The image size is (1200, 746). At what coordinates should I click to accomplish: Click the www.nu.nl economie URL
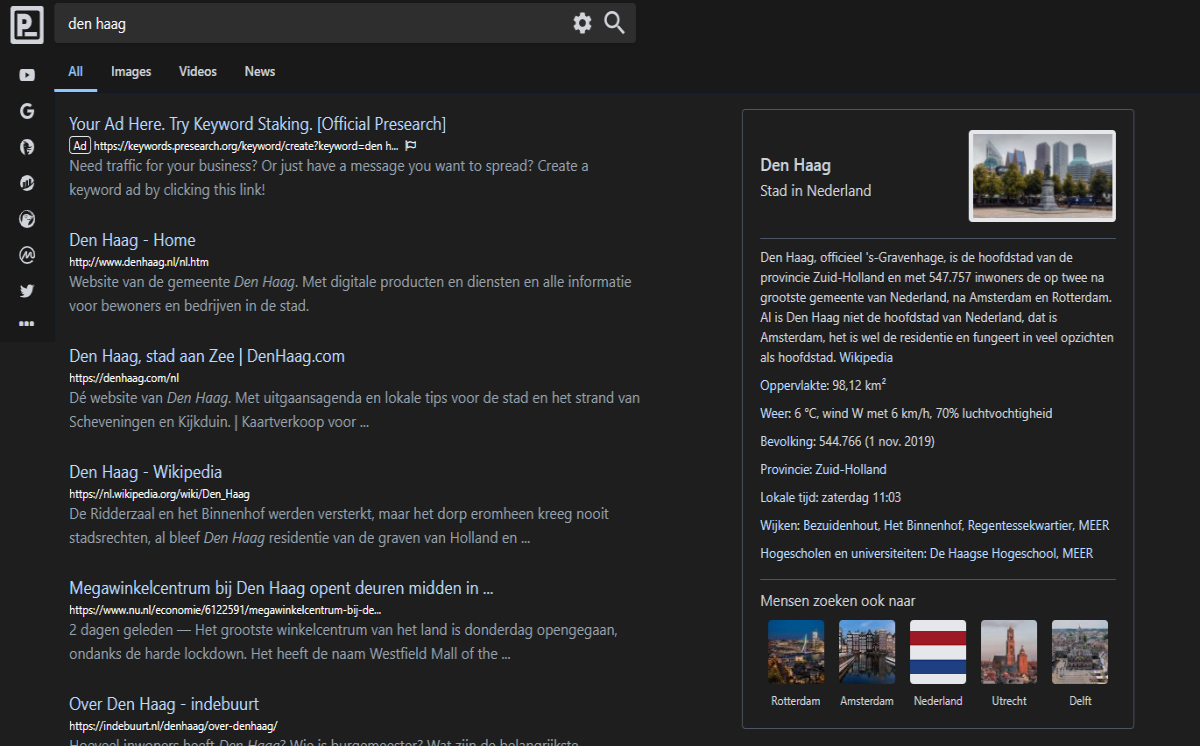[x=225, y=610]
